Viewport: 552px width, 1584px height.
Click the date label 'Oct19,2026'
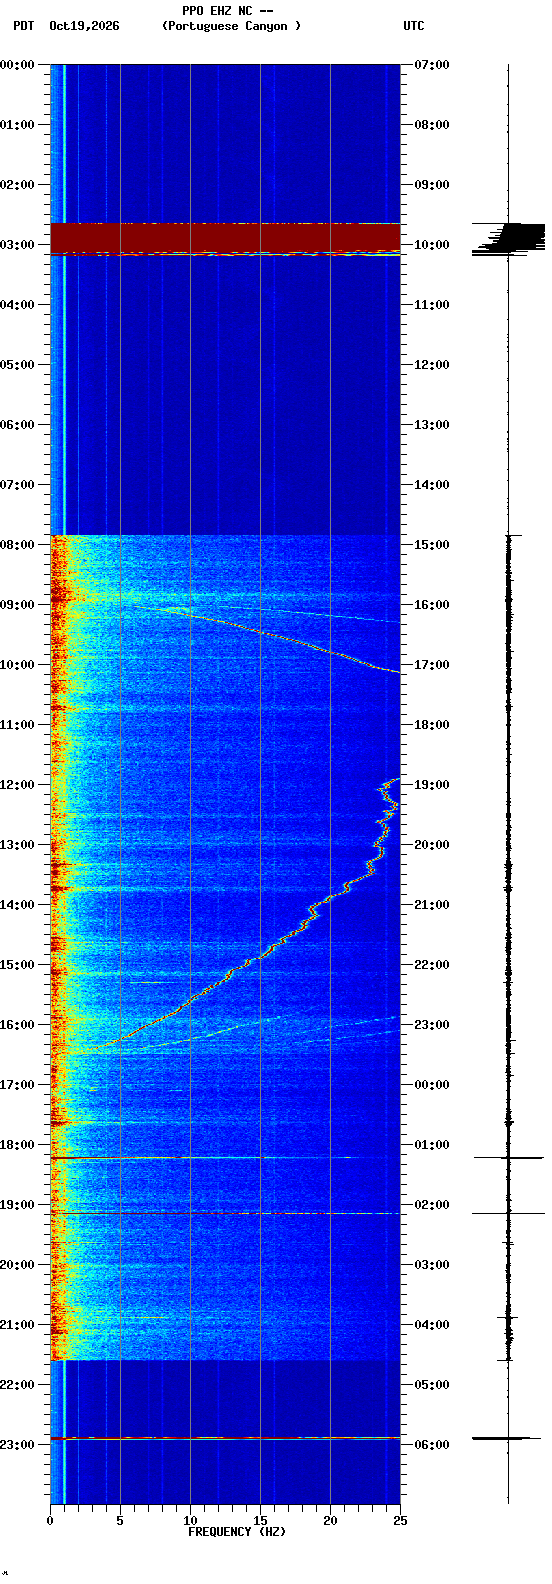tap(84, 26)
